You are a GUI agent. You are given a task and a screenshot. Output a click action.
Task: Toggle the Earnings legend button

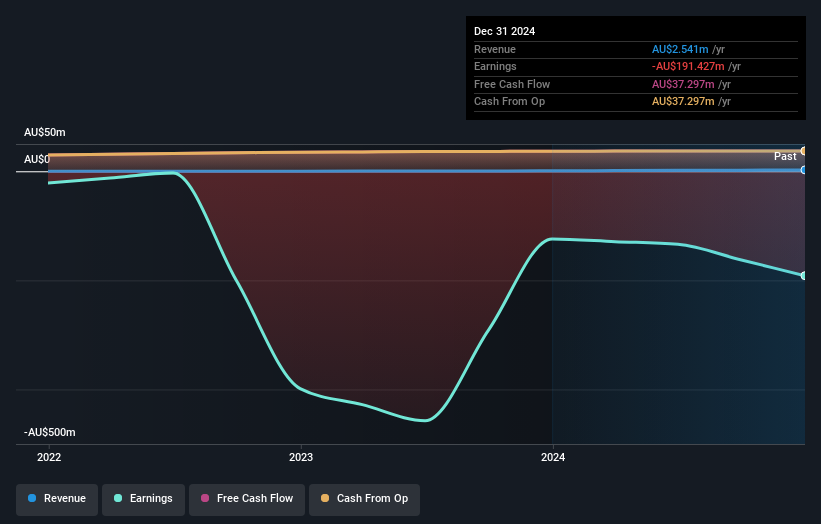tap(143, 499)
